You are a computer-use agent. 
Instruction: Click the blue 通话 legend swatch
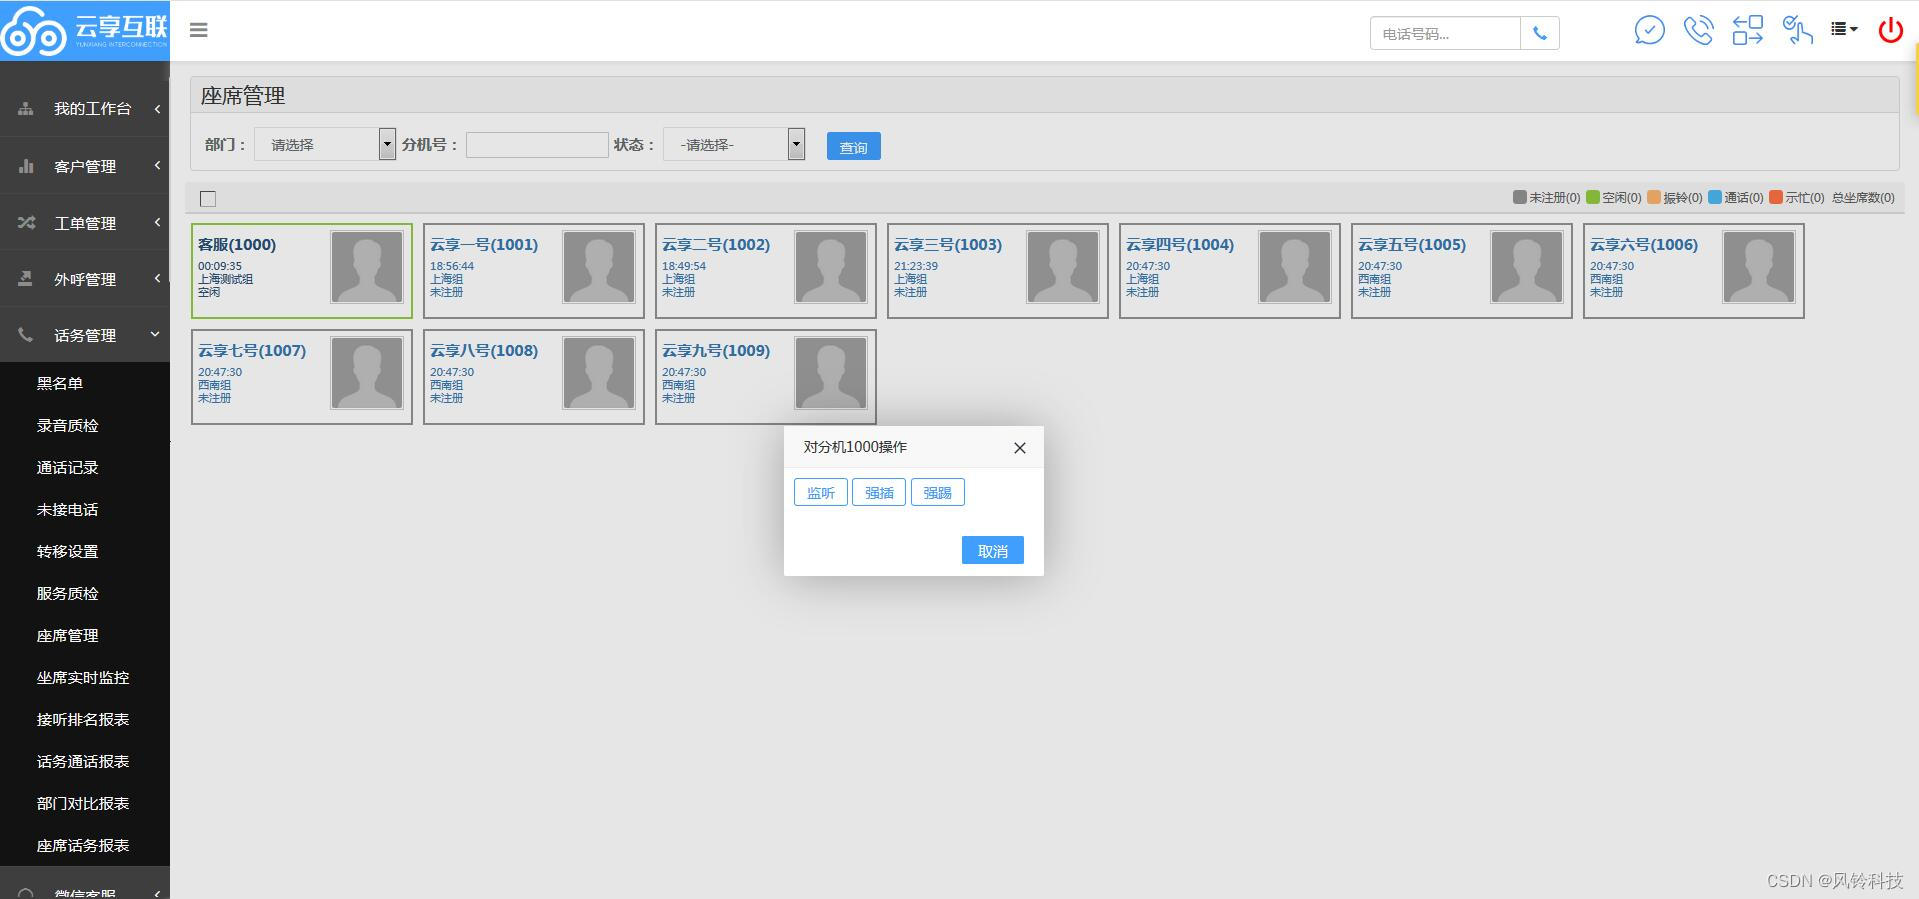(x=1715, y=197)
